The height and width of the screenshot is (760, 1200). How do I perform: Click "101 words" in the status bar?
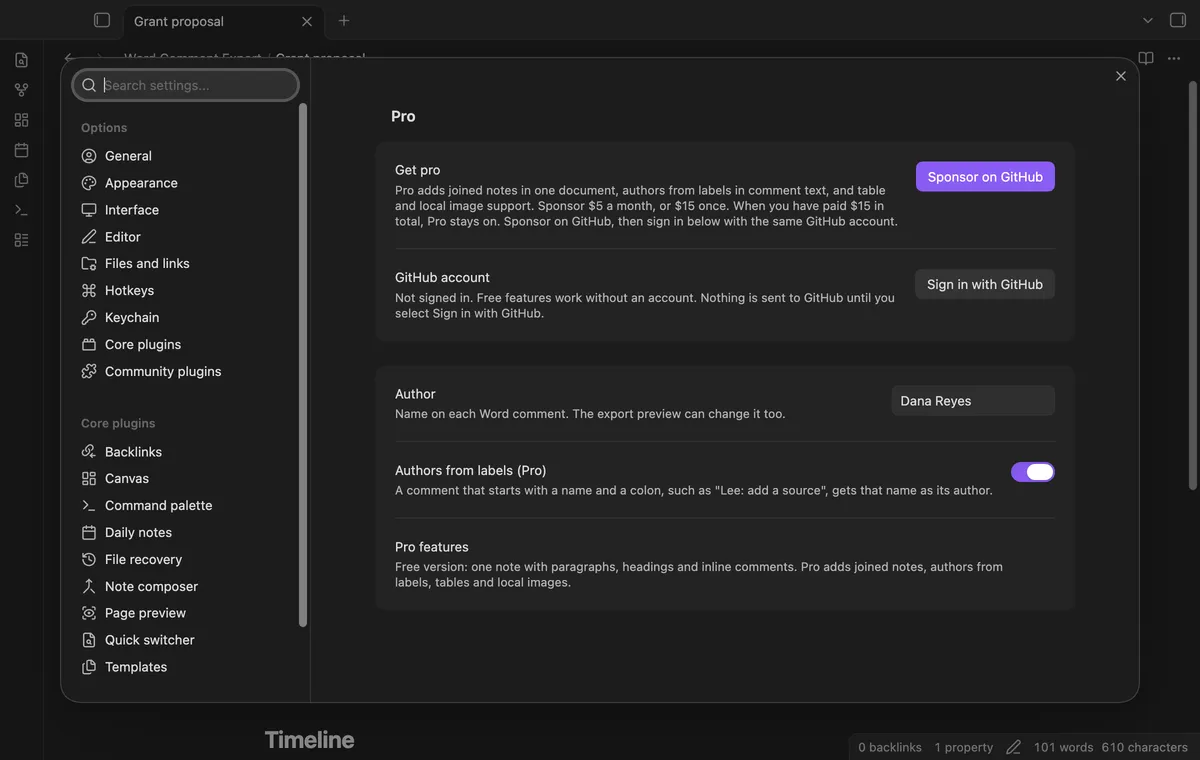click(x=1063, y=747)
